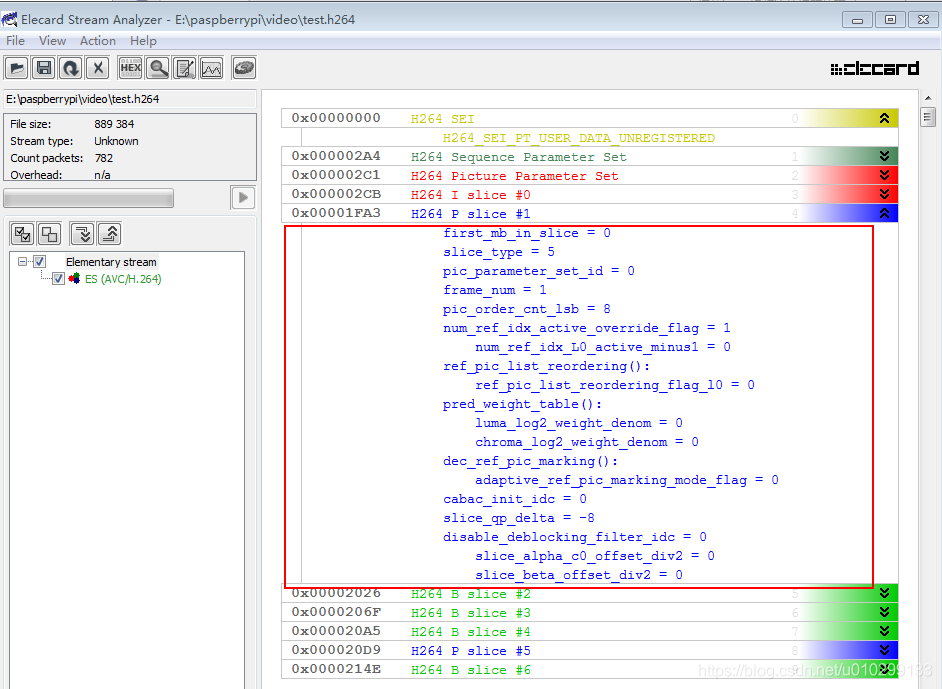Click the disable_deblocking_filter_idc = 0 field

(x=574, y=537)
